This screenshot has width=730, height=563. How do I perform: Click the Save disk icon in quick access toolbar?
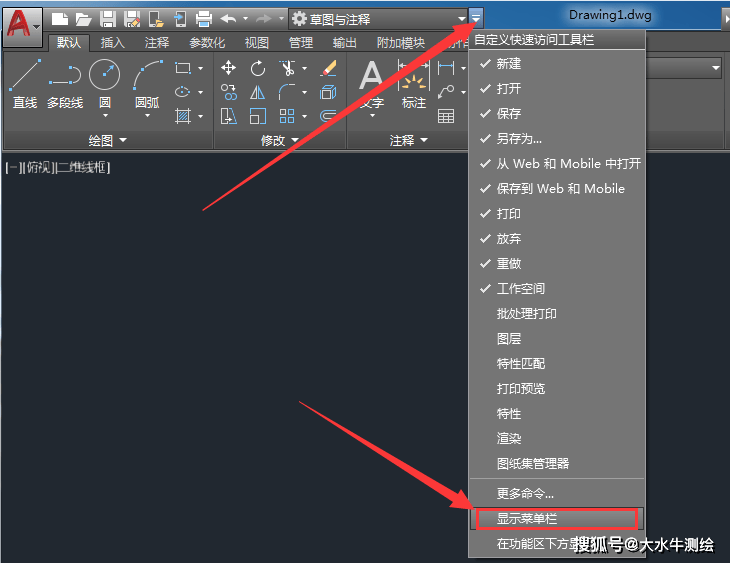coord(108,20)
